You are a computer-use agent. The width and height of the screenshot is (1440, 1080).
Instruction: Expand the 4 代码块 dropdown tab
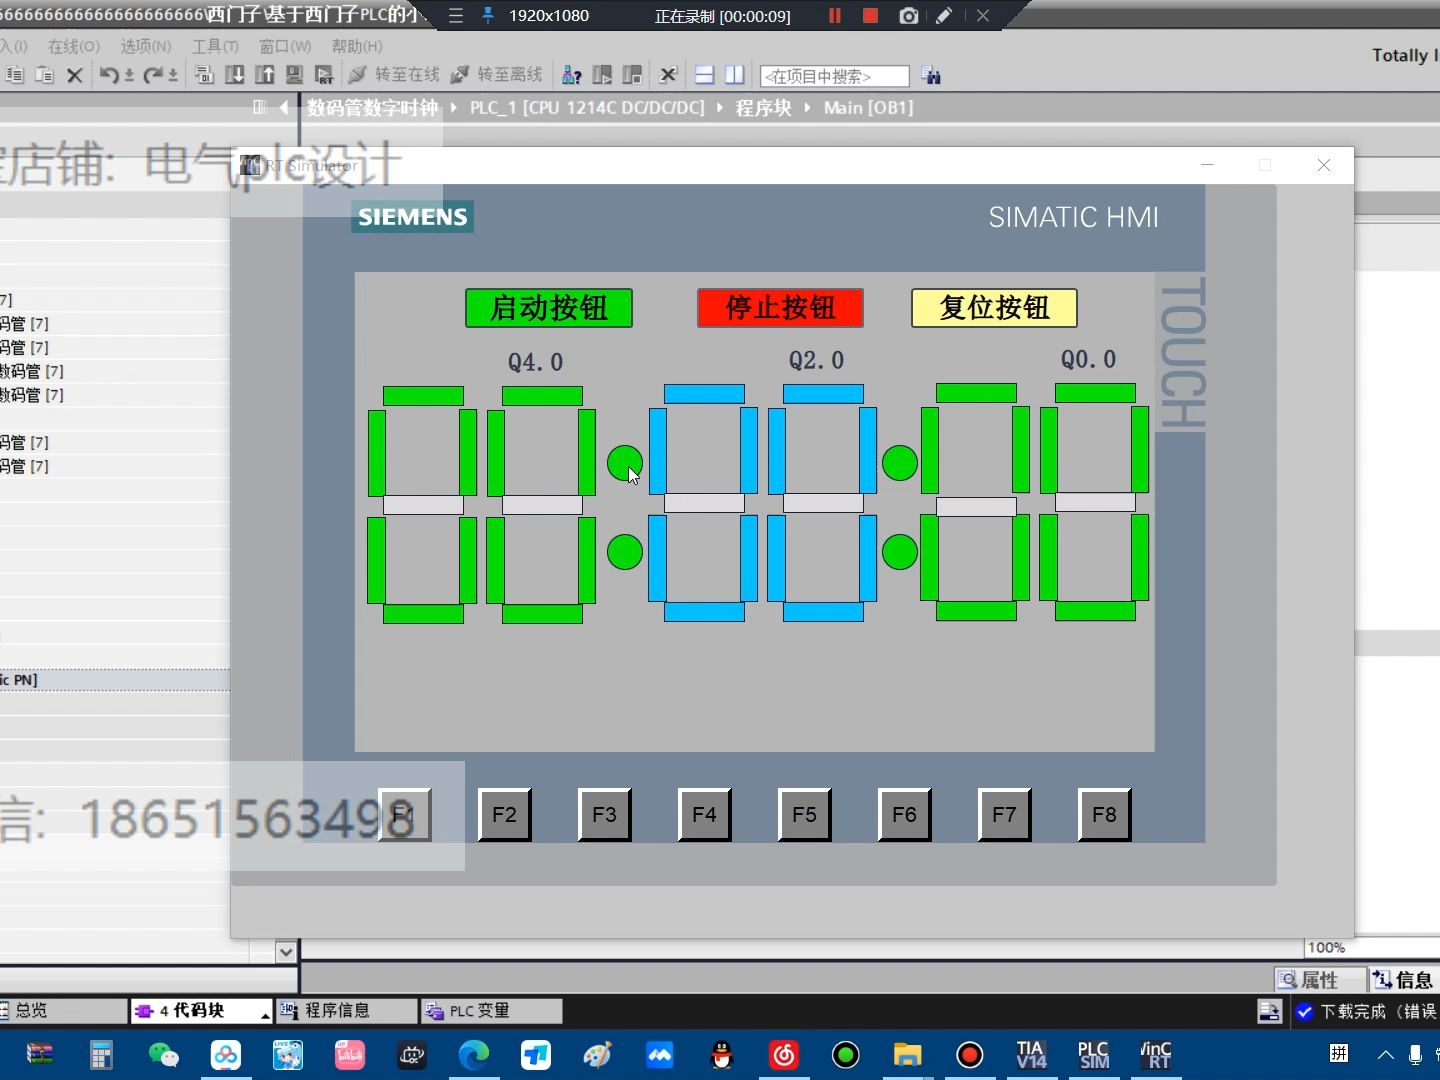point(264,1014)
